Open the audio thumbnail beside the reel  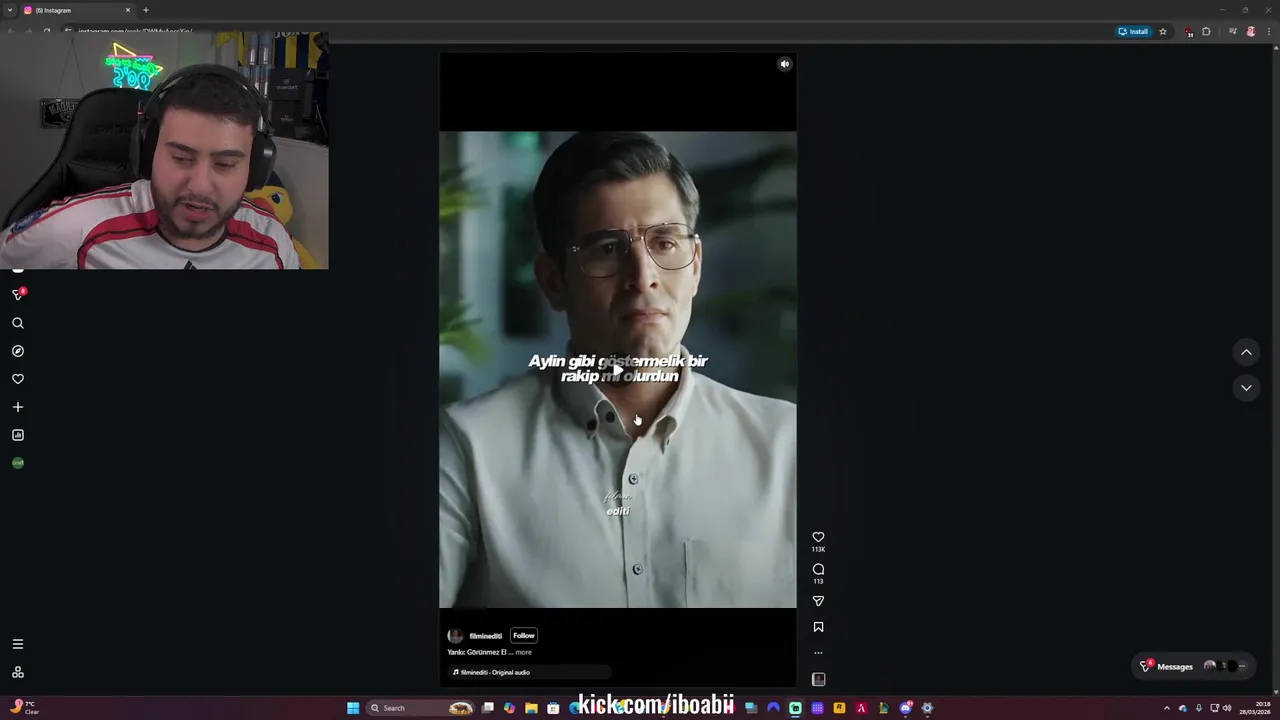click(818, 679)
